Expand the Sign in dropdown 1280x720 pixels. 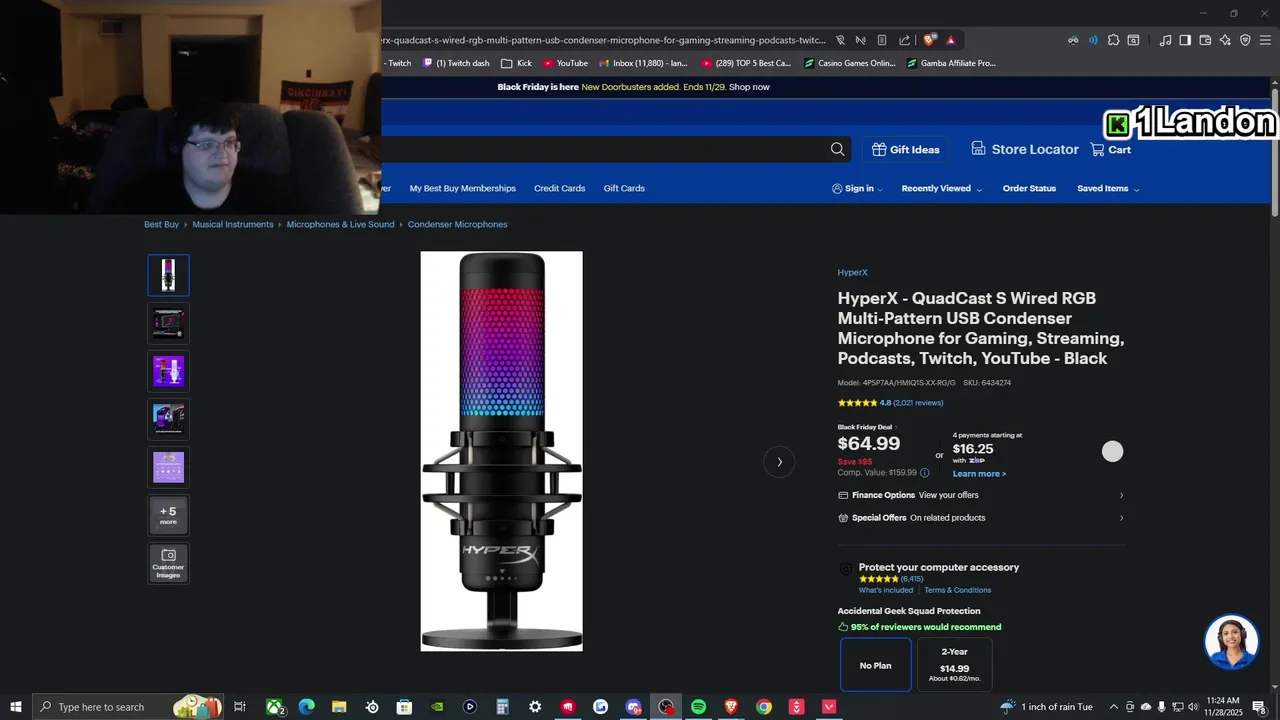[858, 188]
